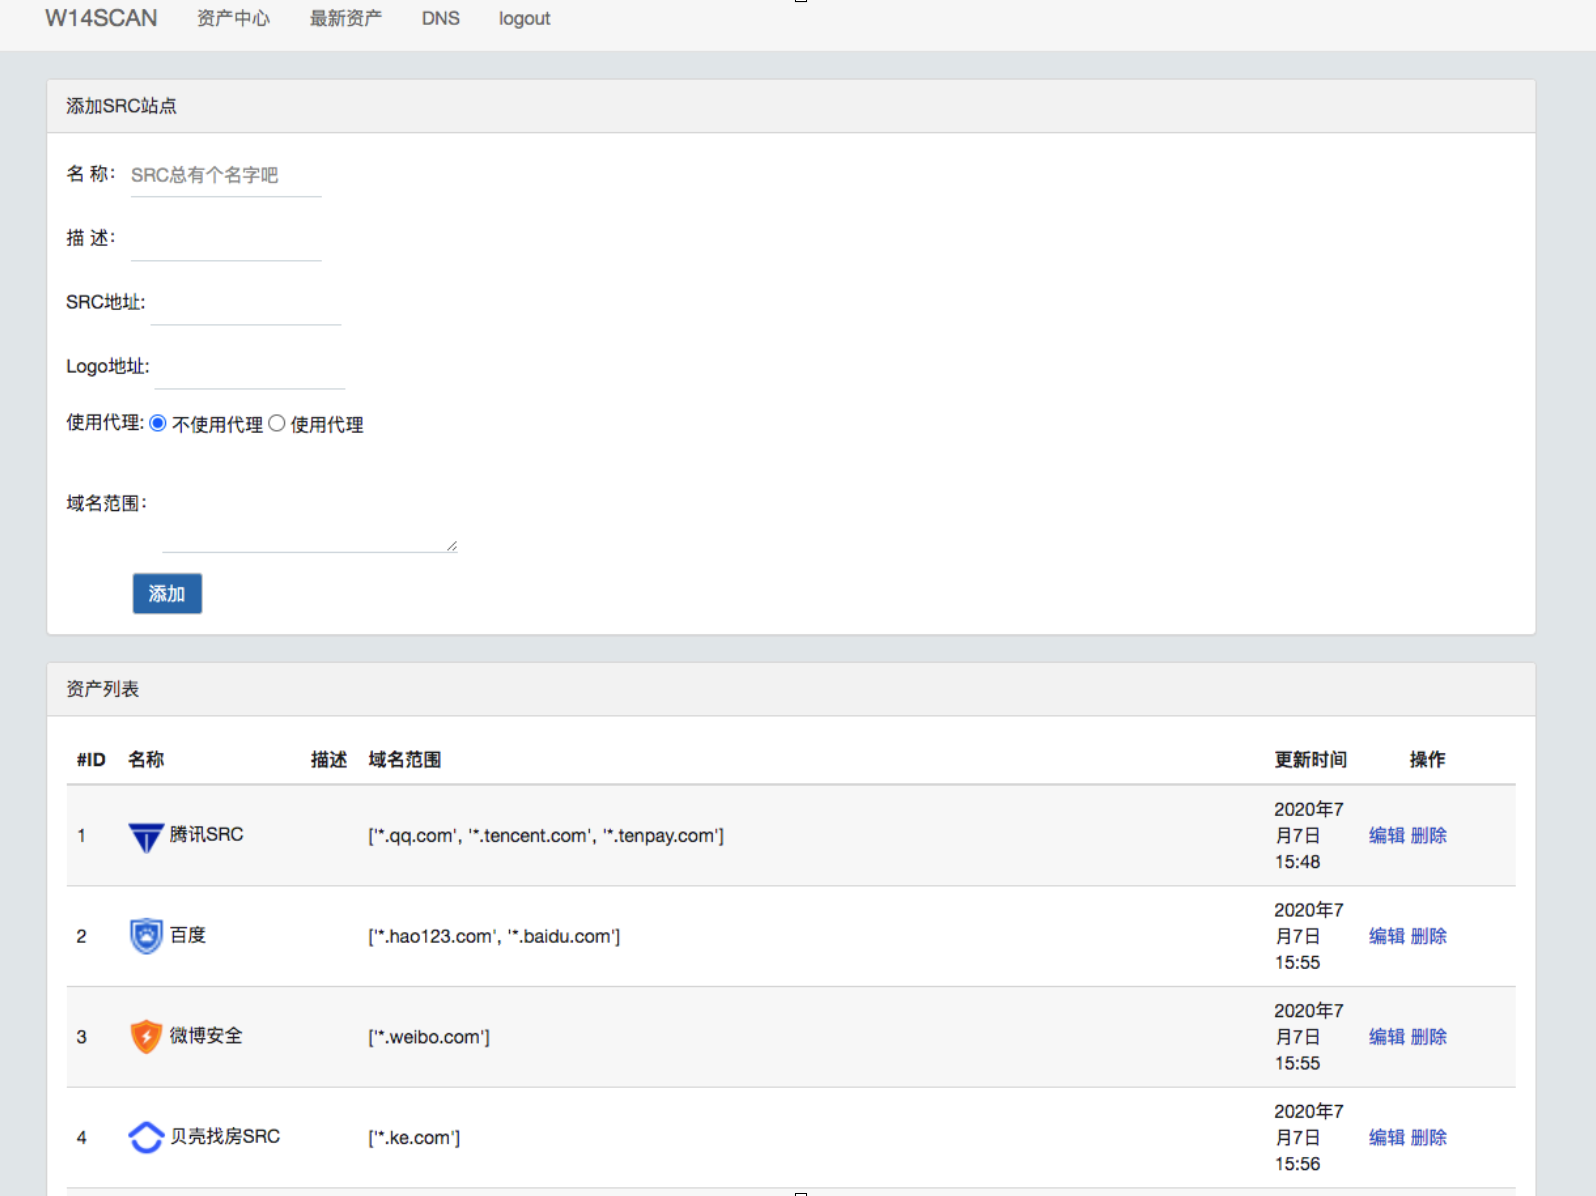This screenshot has height=1196, width=1596.
Task: Click 编辑 for the 微博安全 row
Action: click(1387, 1037)
